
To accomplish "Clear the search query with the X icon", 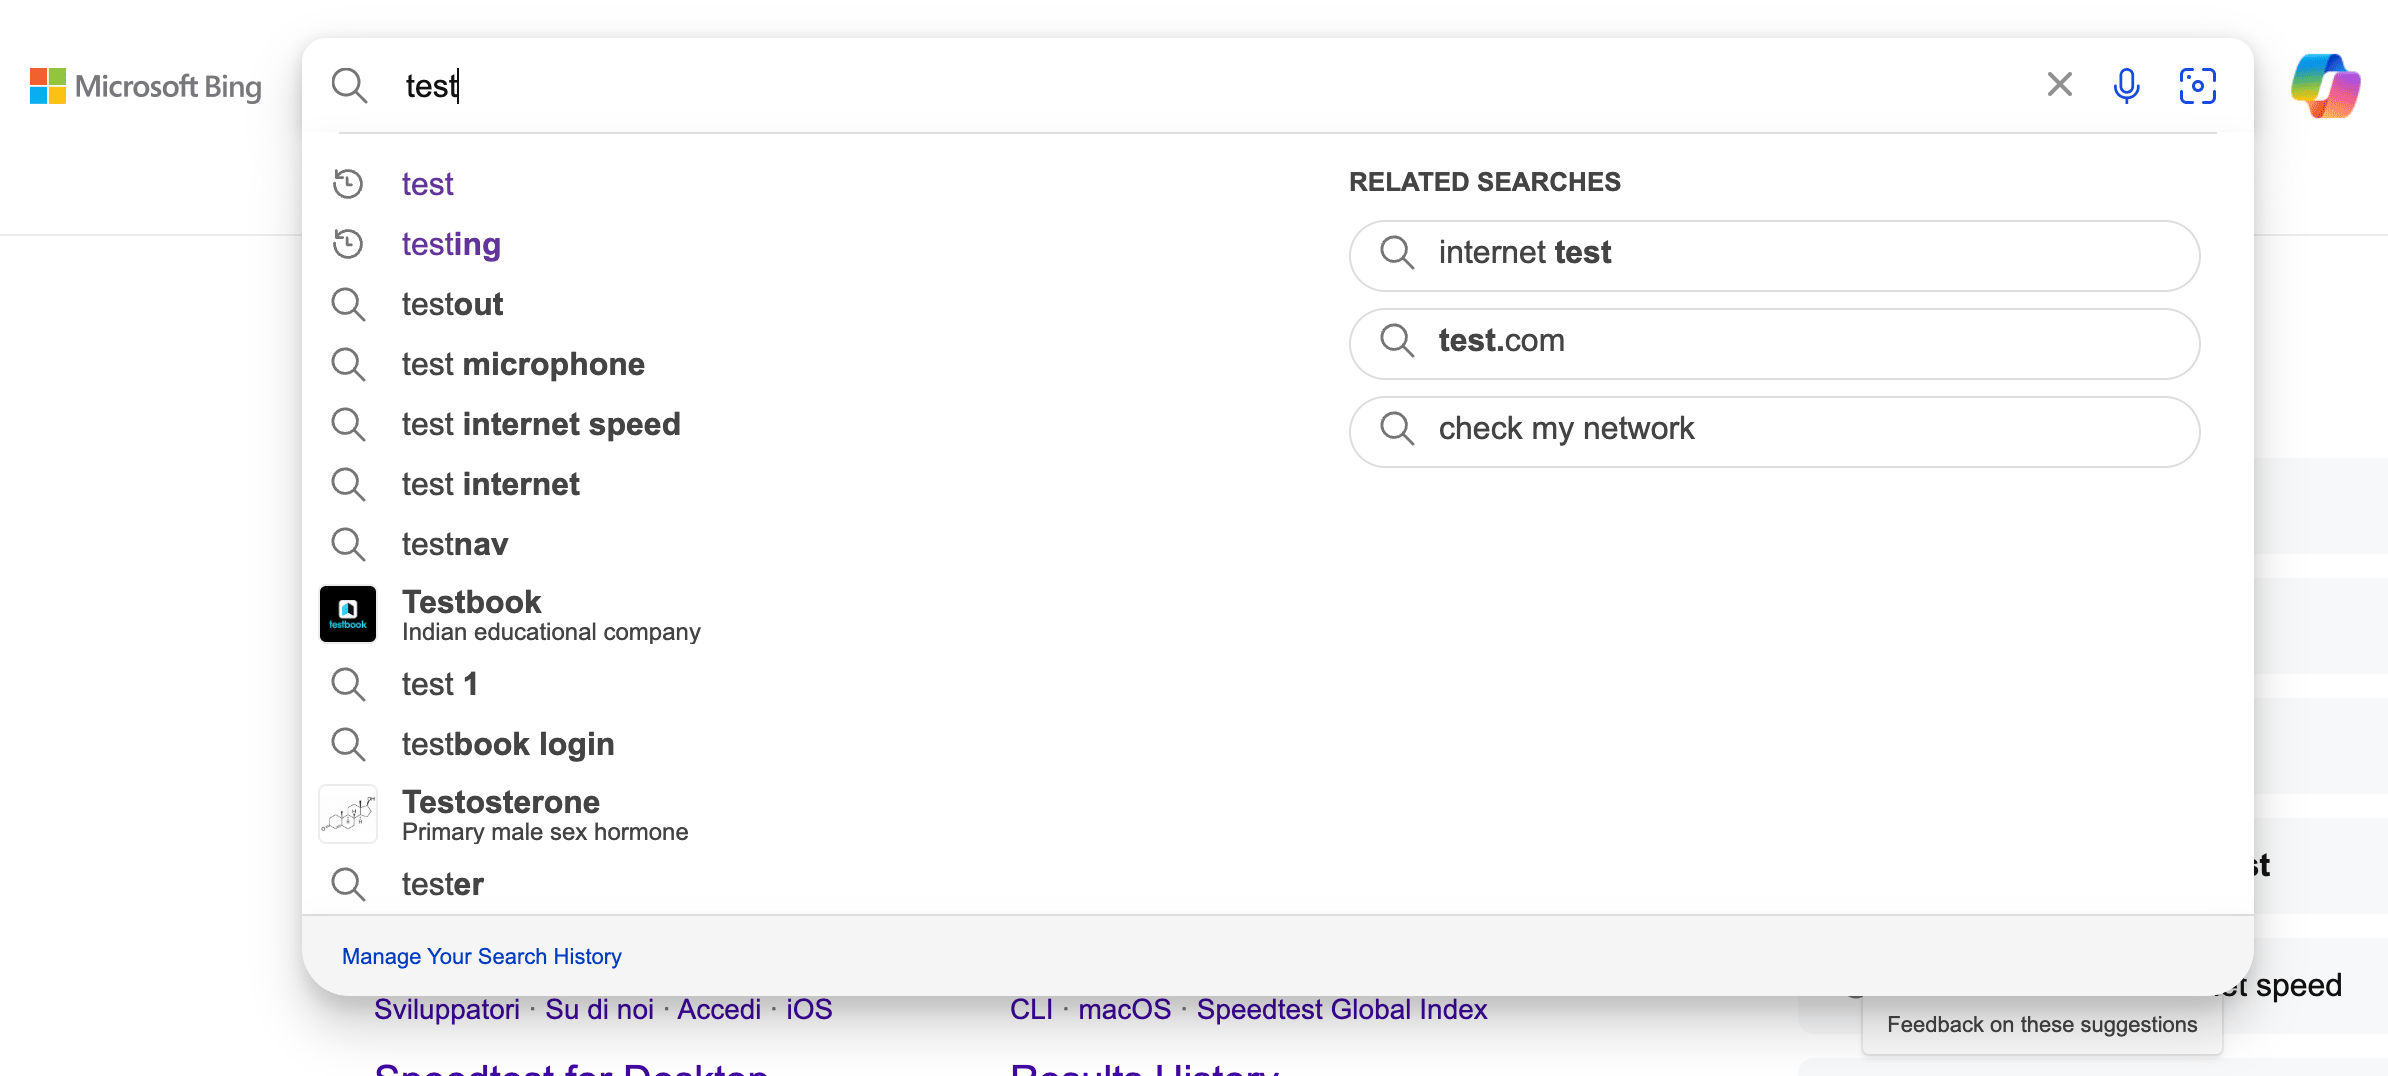I will [2059, 85].
